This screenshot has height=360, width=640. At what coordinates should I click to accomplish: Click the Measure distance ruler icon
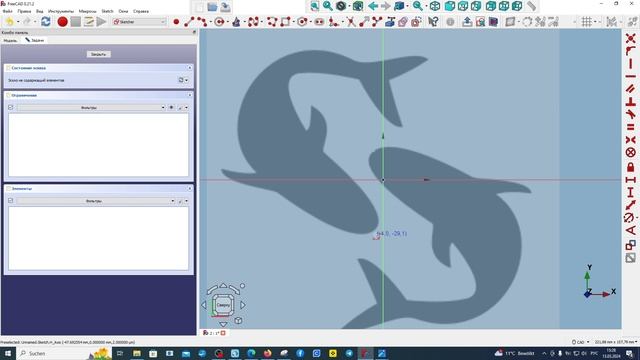point(531,6)
